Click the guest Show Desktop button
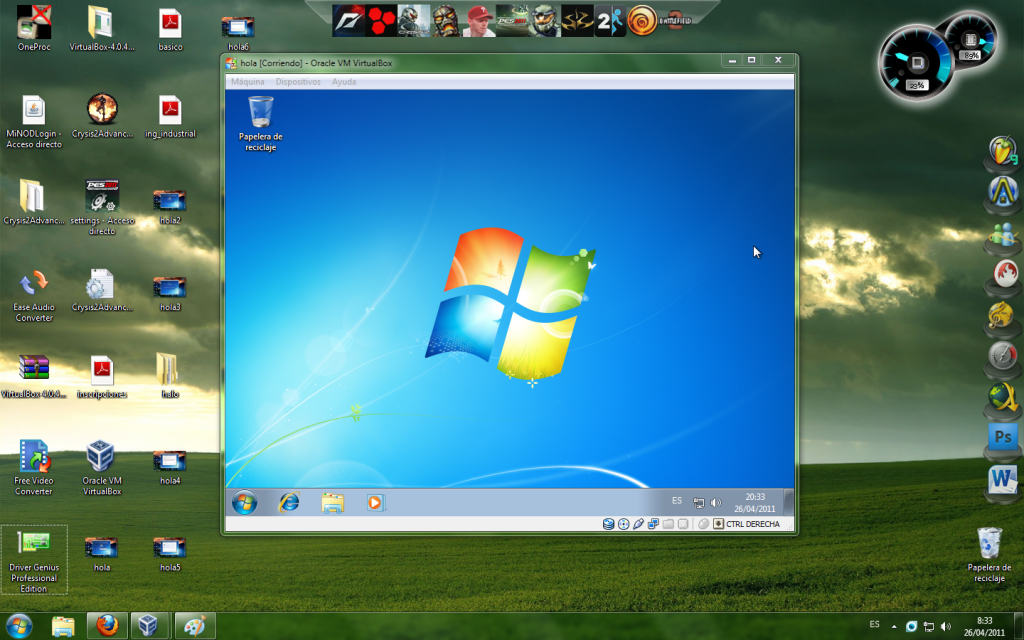The image size is (1024, 640). tap(788, 502)
